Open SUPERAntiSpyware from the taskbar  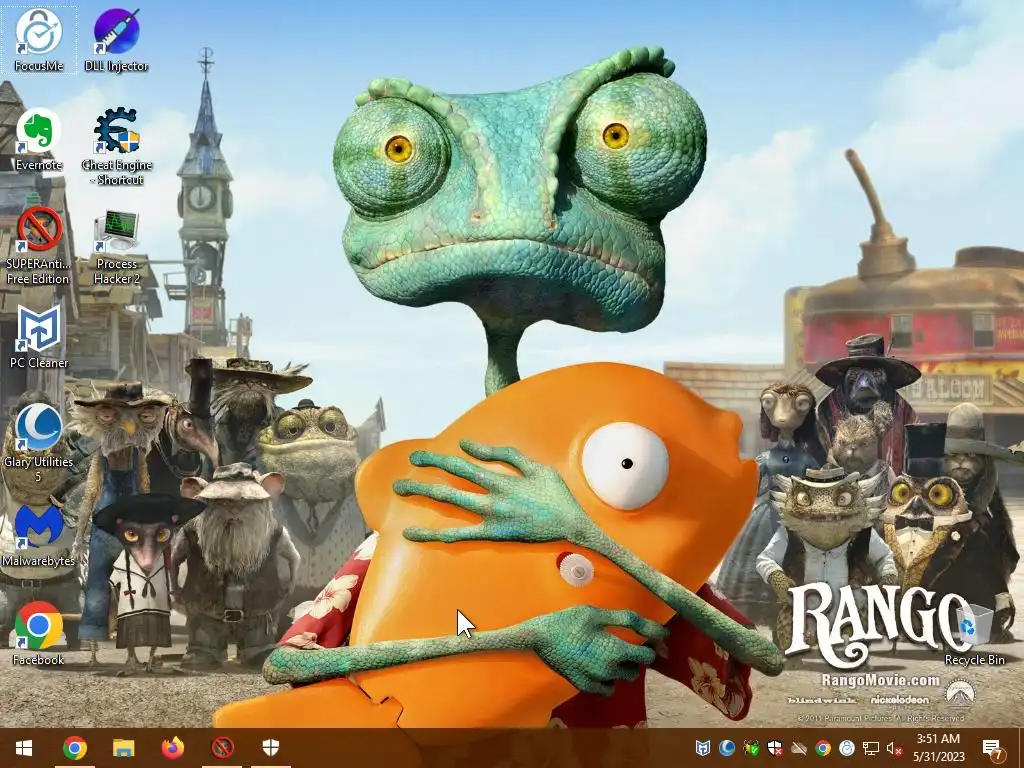(x=222, y=748)
